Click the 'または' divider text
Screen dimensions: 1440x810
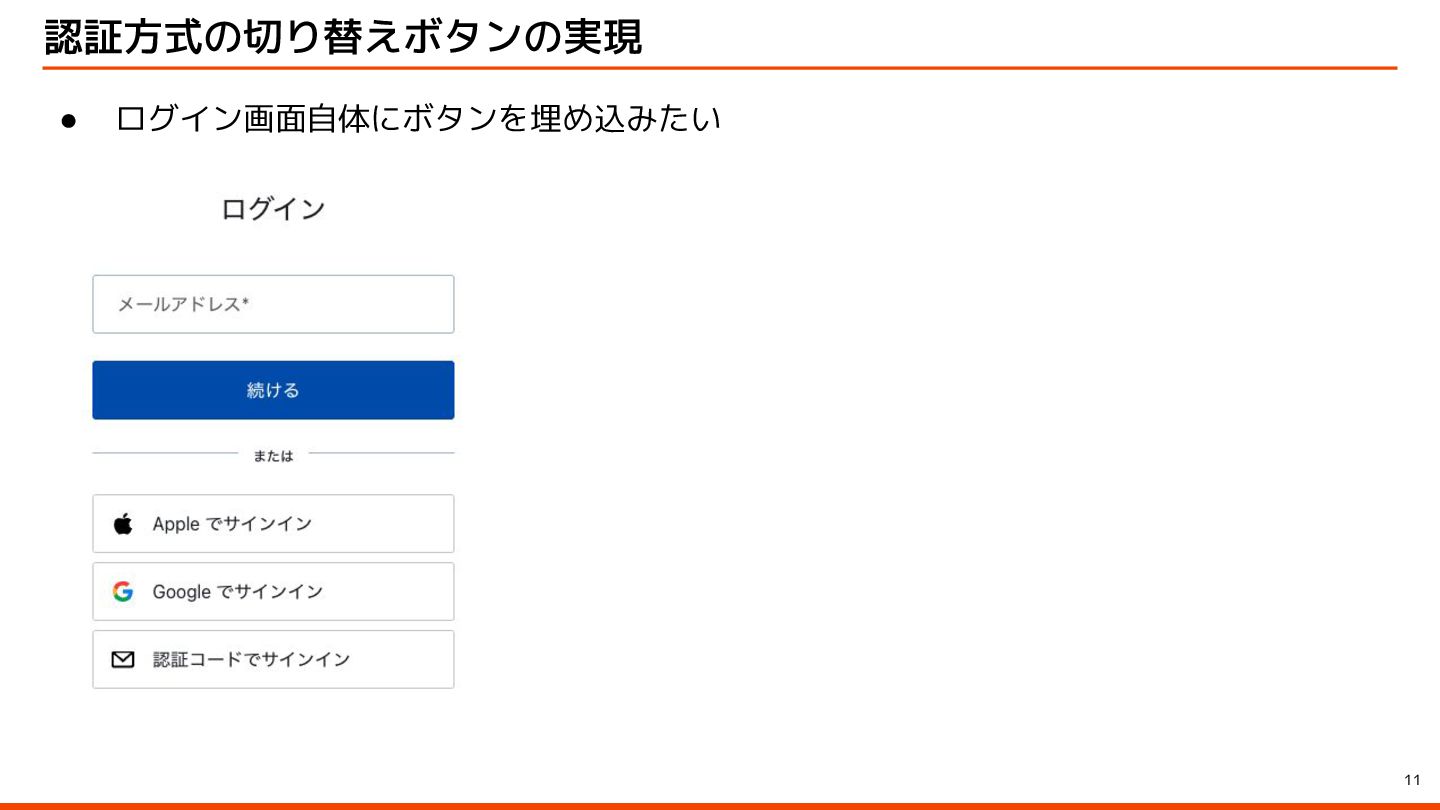click(x=273, y=456)
